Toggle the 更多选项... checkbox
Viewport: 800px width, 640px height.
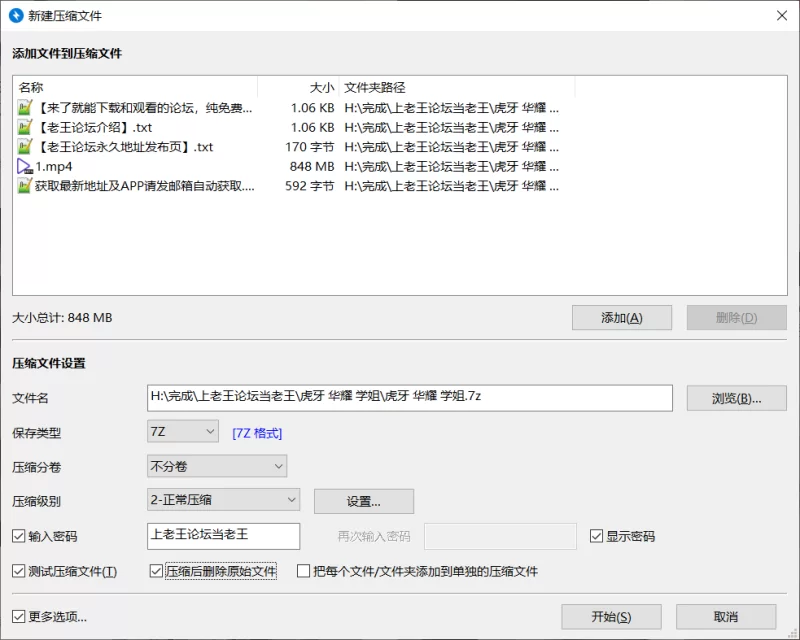18,617
